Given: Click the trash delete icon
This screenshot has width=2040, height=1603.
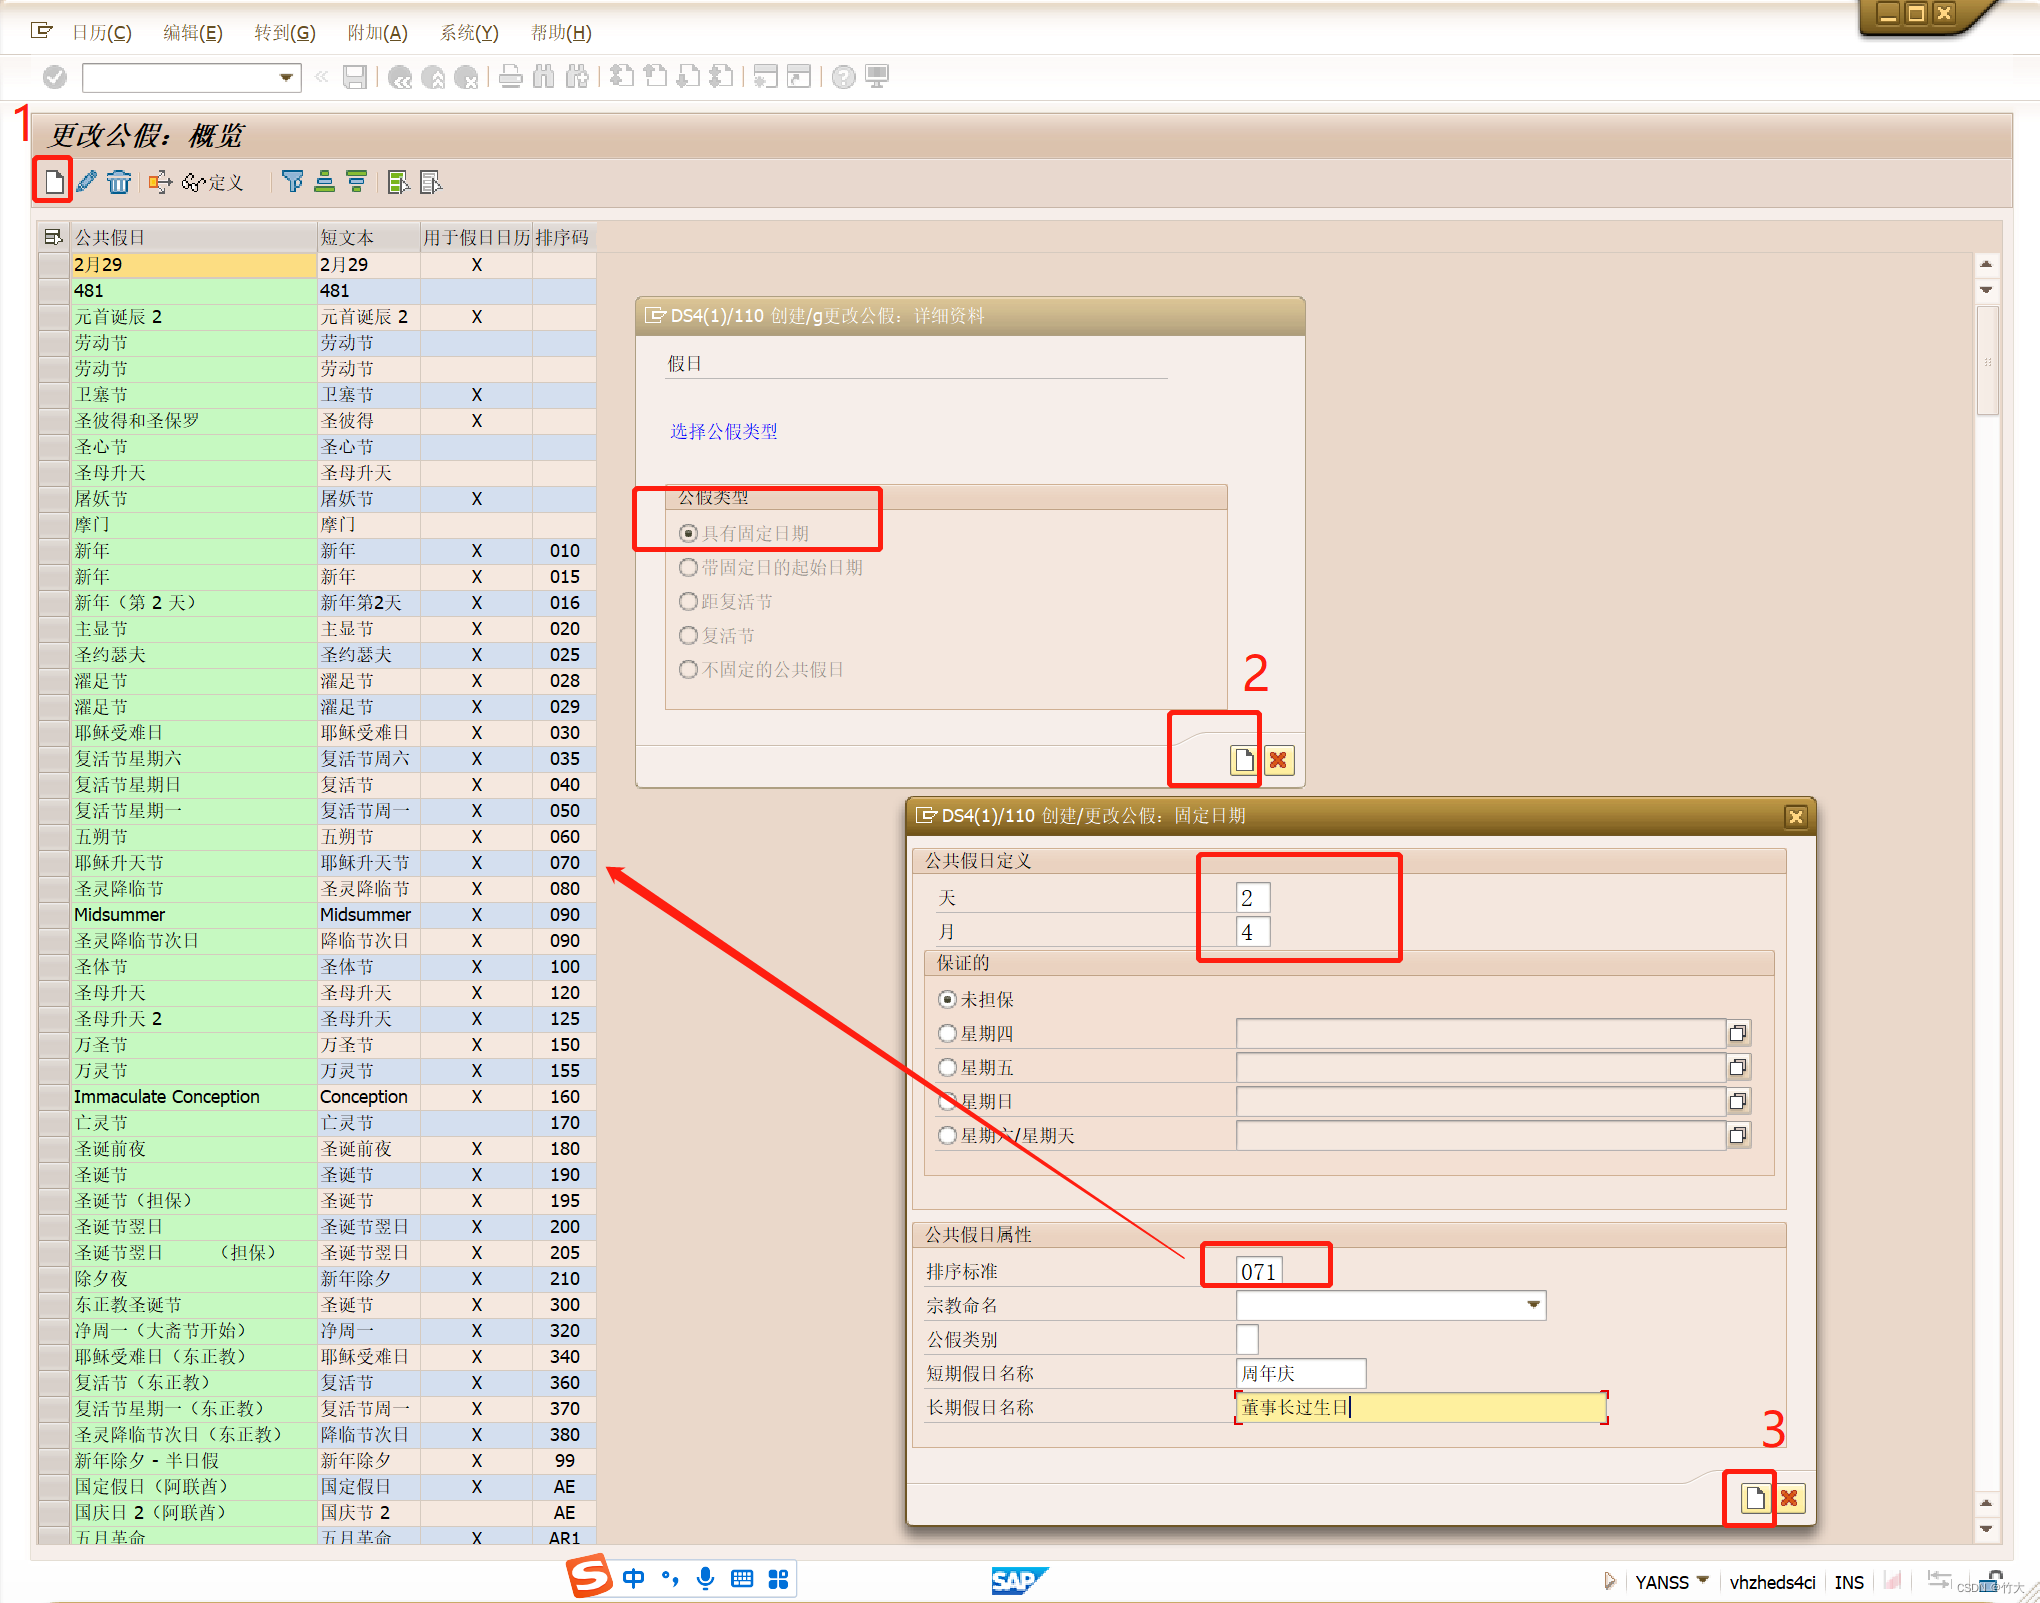Looking at the screenshot, I should pyautogui.click(x=119, y=182).
